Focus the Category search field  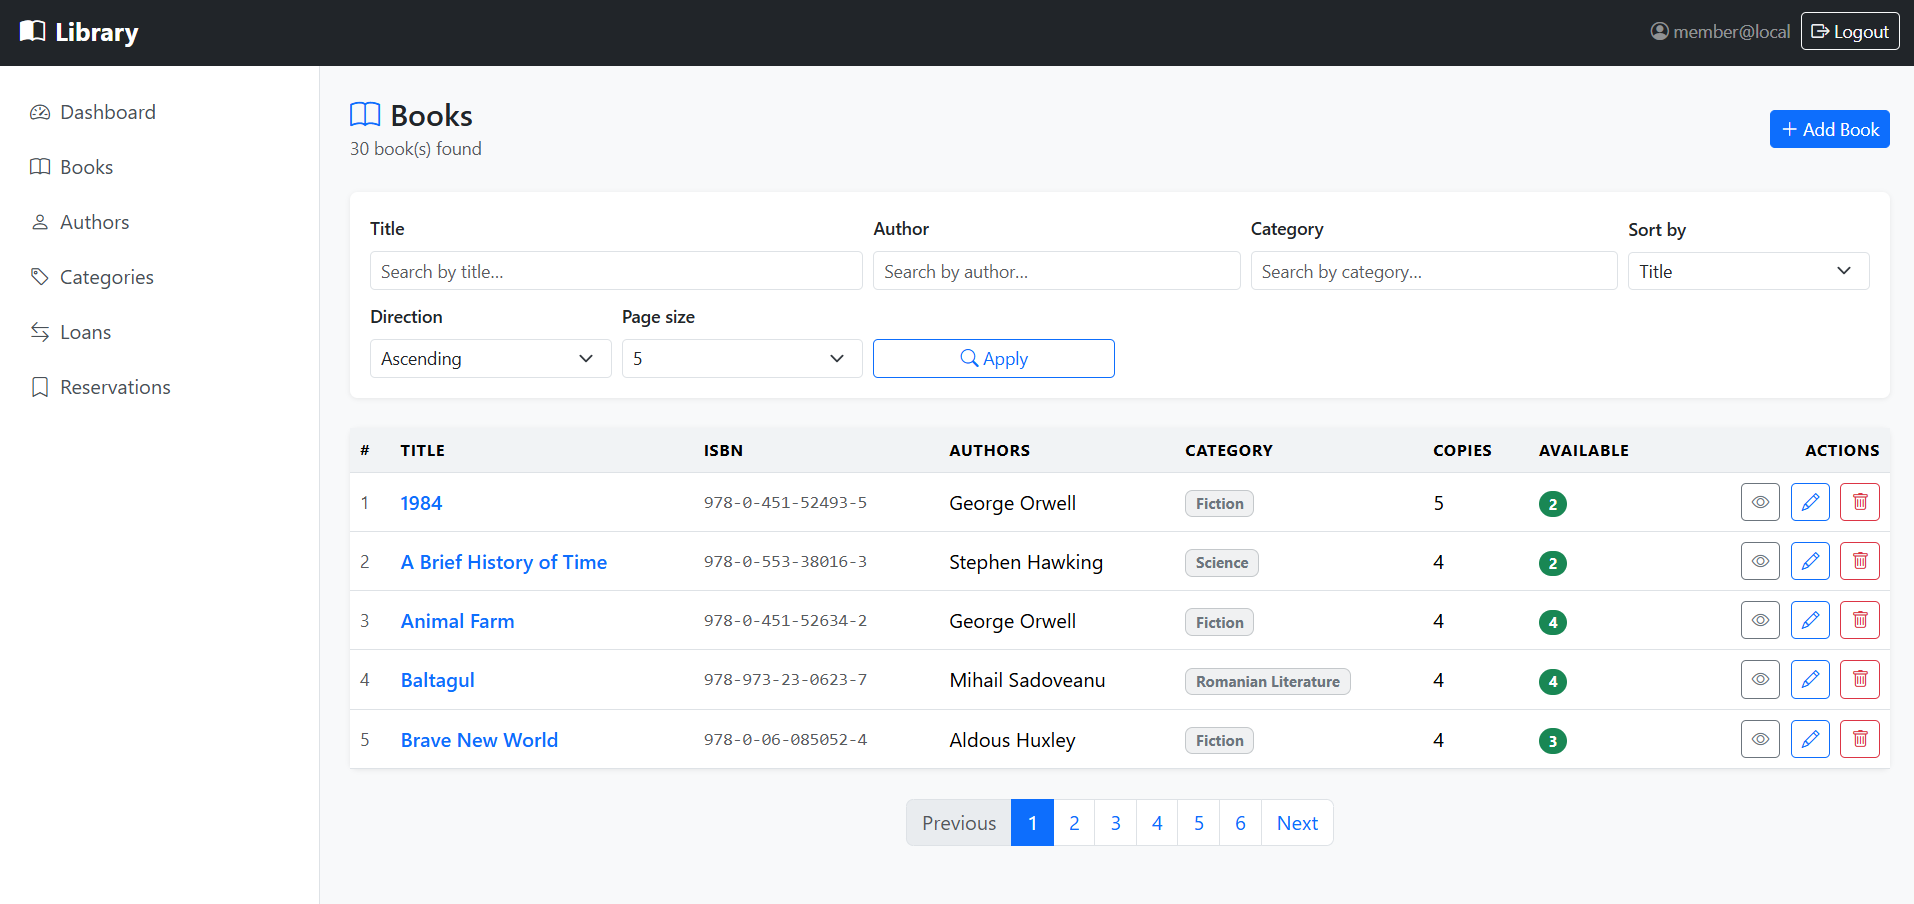tap(1433, 271)
